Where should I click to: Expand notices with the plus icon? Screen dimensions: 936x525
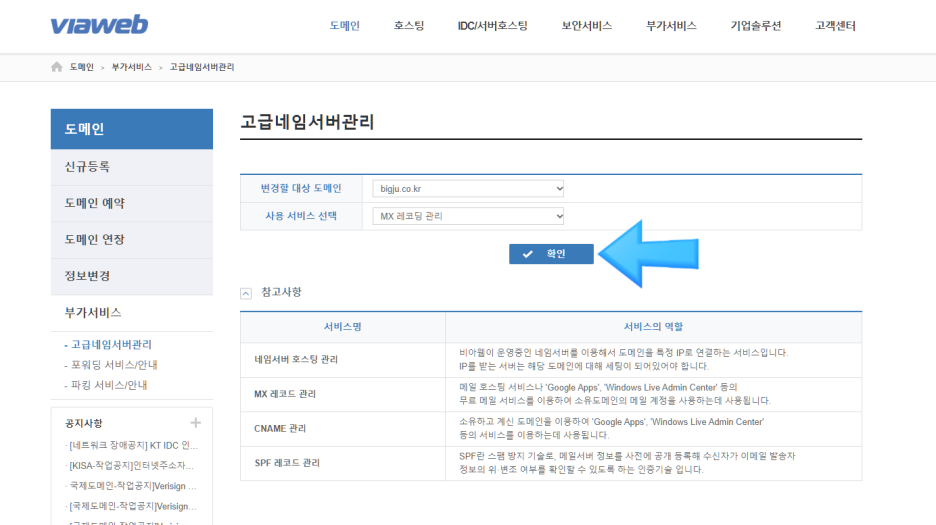click(196, 423)
